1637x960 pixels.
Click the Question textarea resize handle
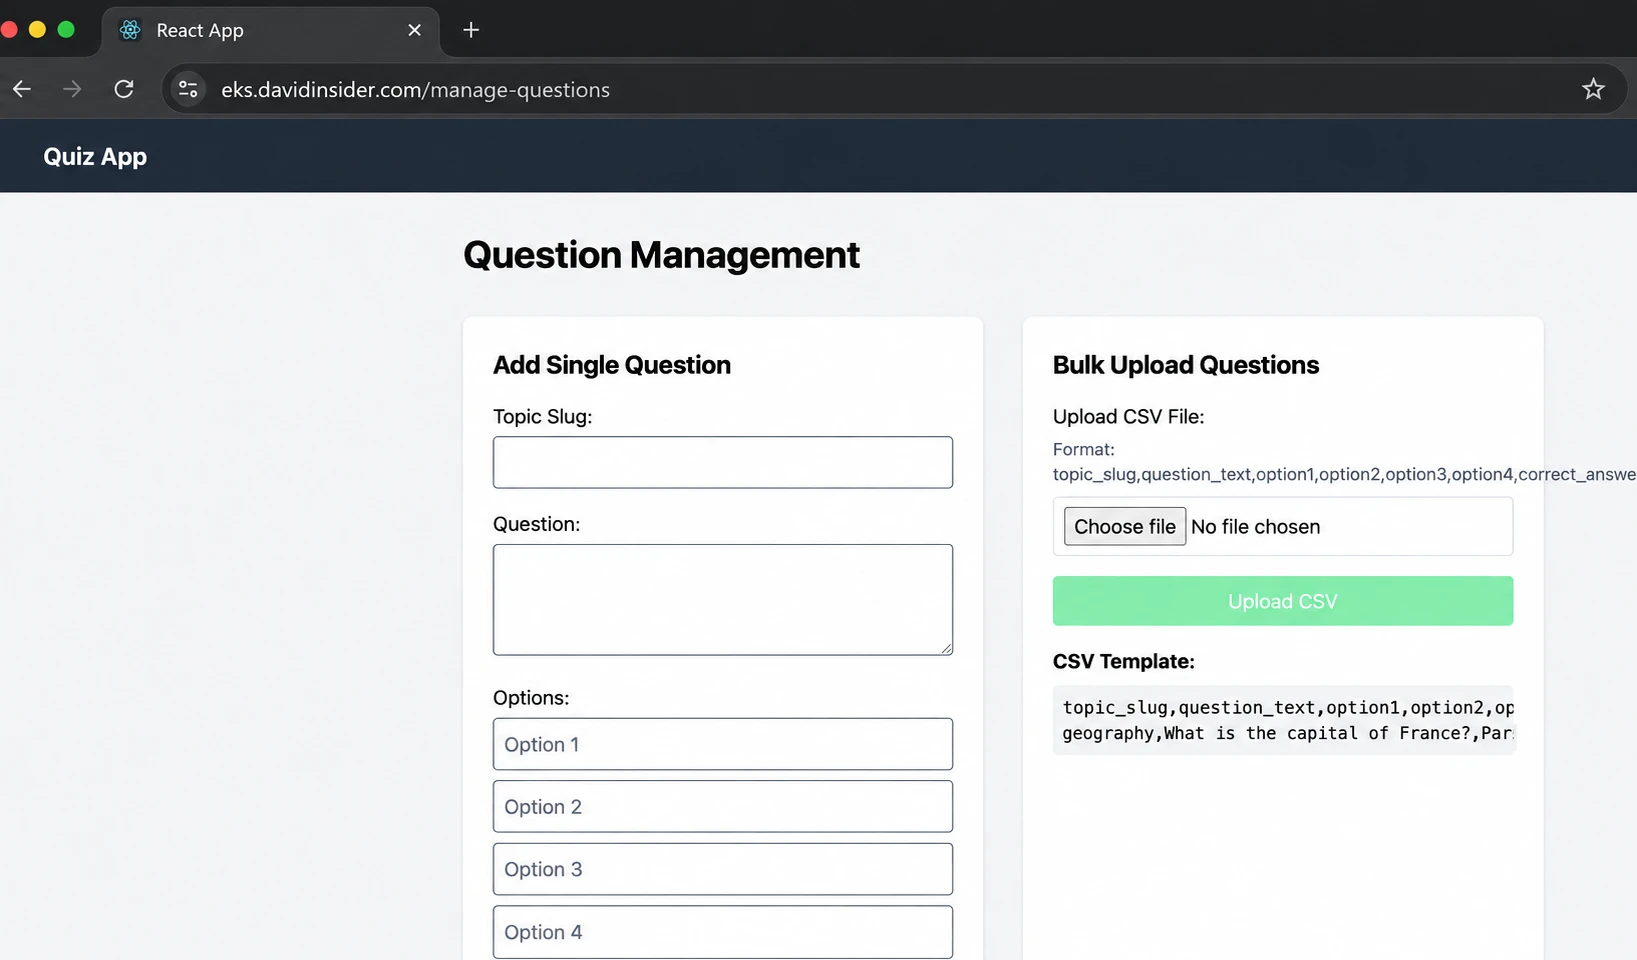[x=946, y=649]
